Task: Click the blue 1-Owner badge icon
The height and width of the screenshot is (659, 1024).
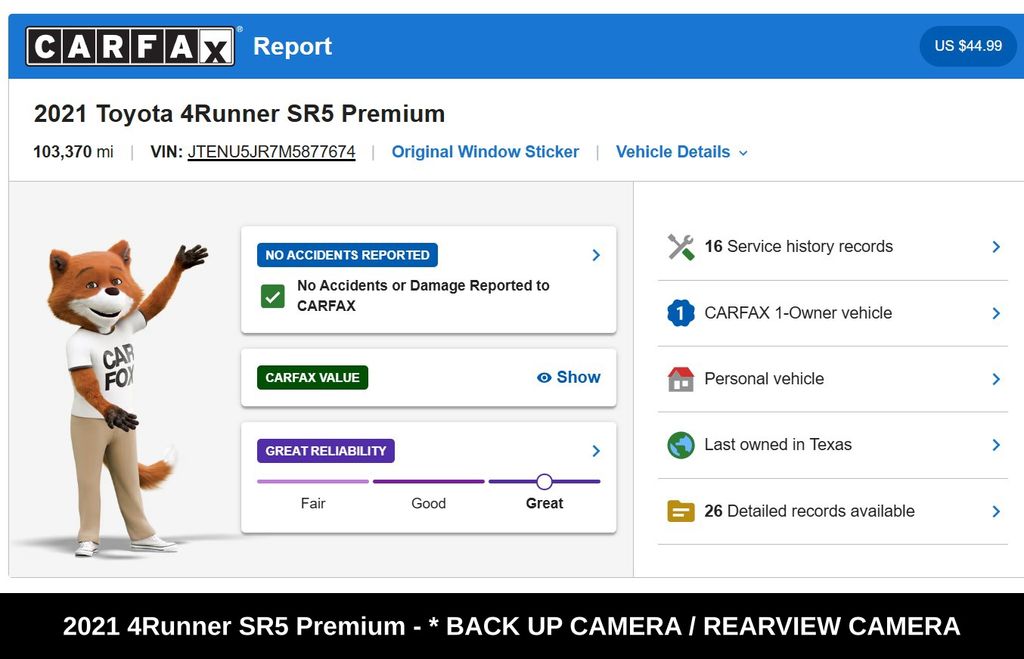Action: click(x=681, y=313)
